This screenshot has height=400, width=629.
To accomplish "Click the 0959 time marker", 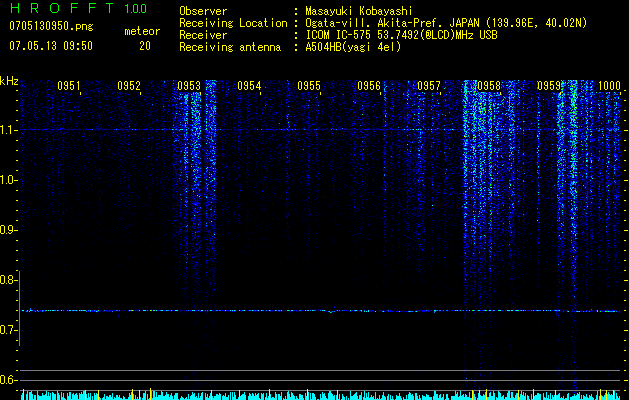I will click(x=549, y=86).
